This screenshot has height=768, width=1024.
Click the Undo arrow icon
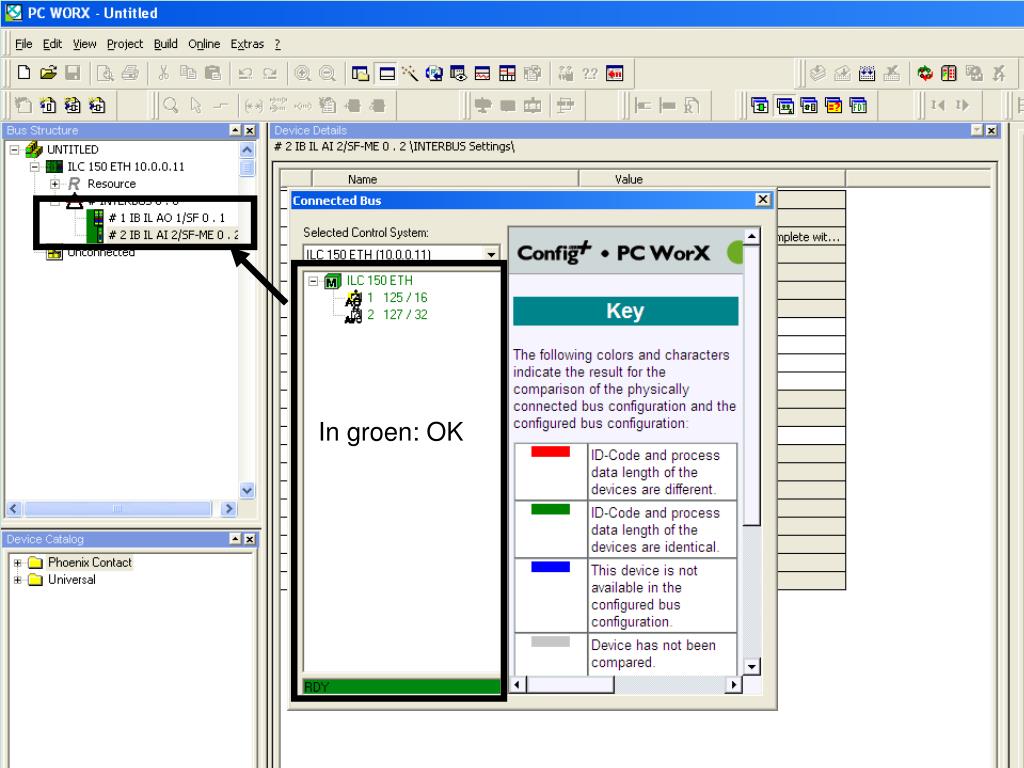click(x=246, y=72)
